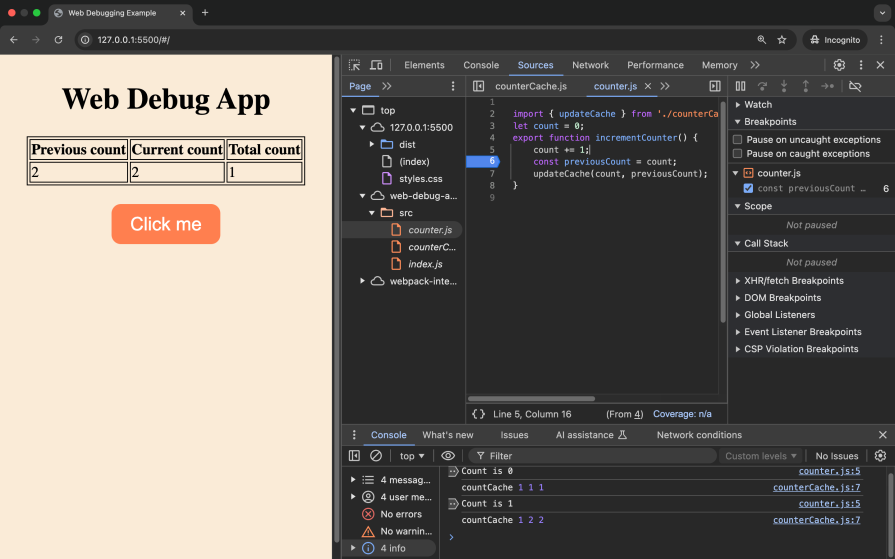895x559 pixels.
Task: Click the Coverage: n/a link
Action: pos(682,414)
